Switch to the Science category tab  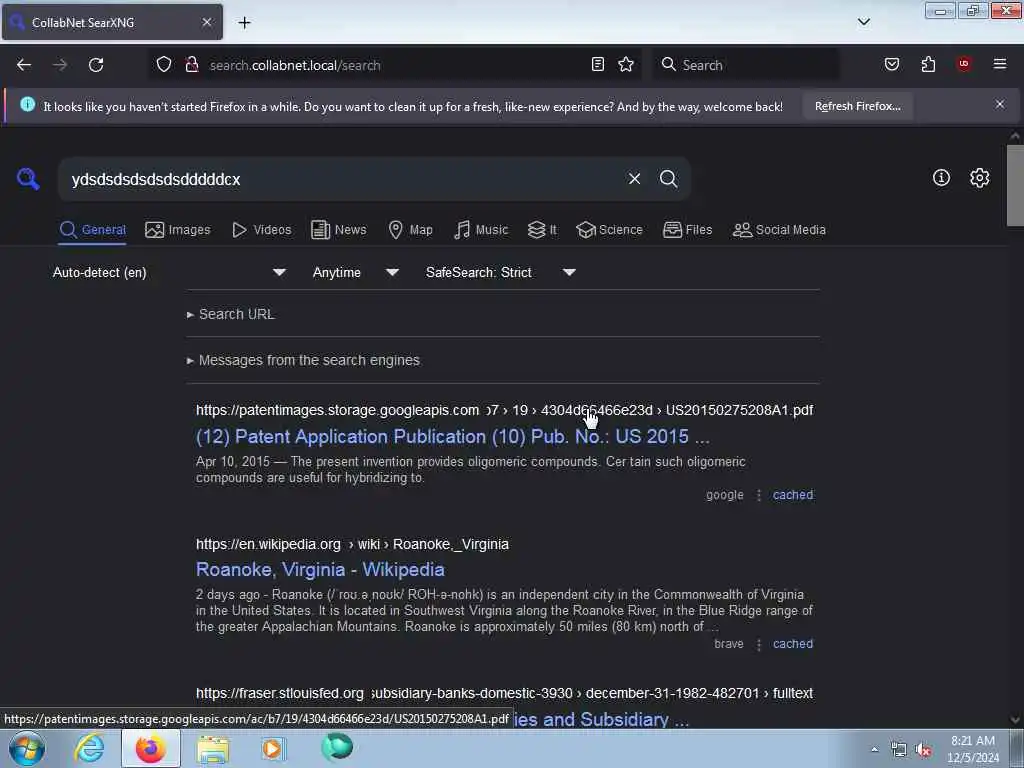click(609, 230)
